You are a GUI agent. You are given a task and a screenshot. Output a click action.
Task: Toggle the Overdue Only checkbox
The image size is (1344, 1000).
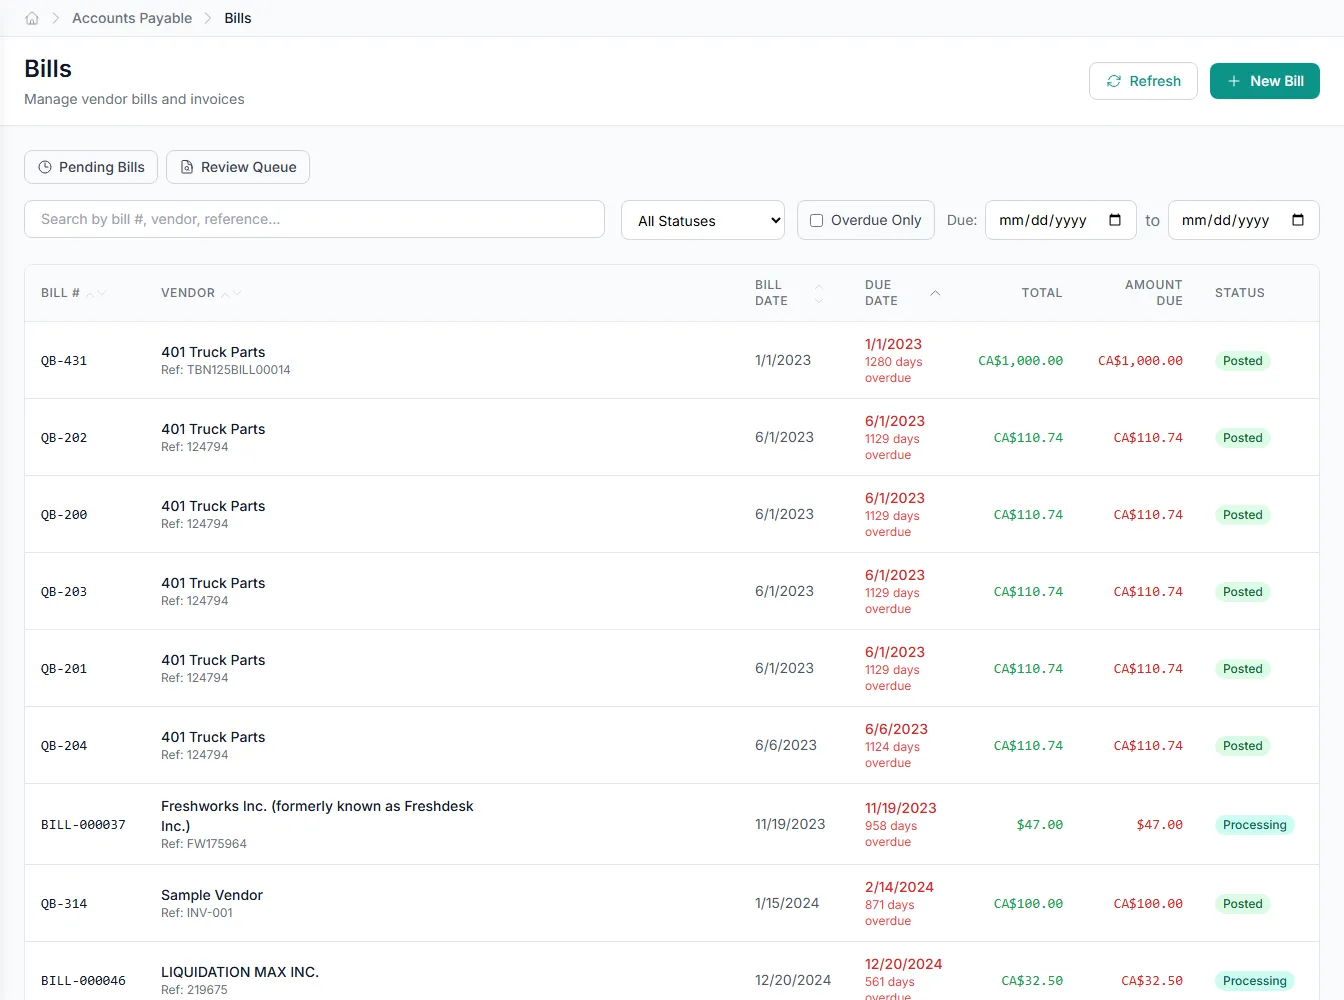[816, 220]
